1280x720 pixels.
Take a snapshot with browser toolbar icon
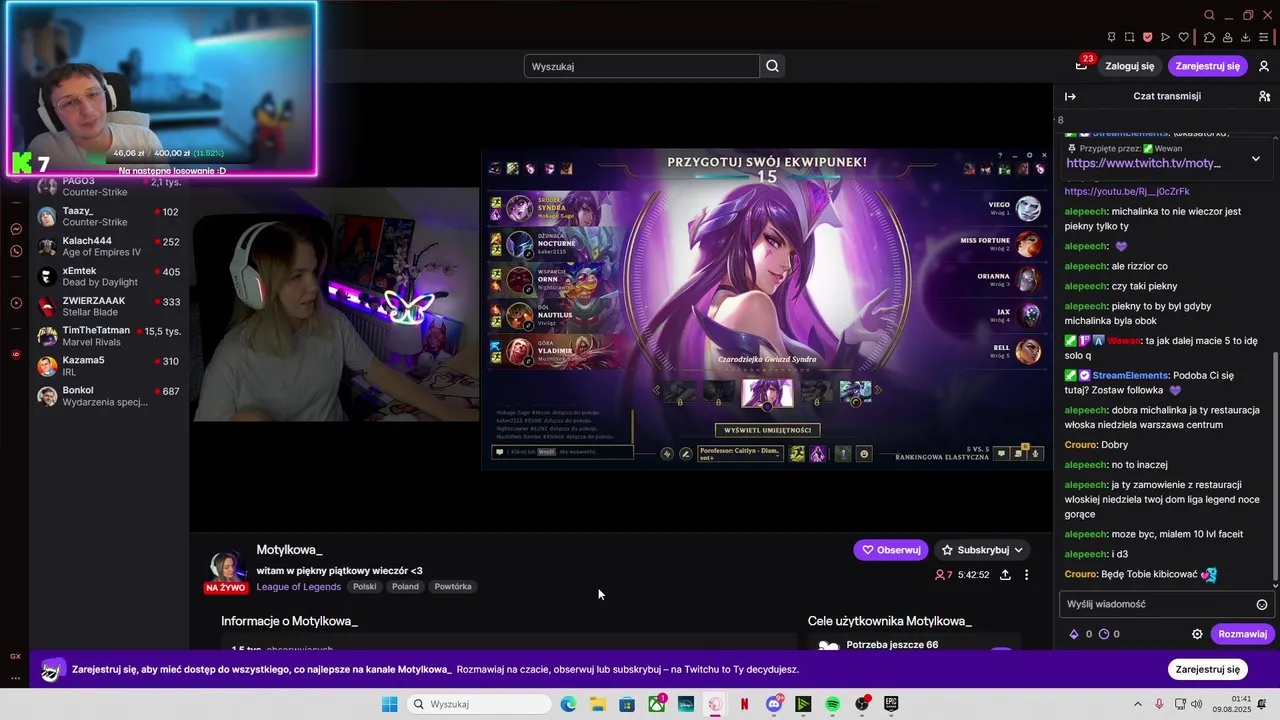pos(1129,37)
